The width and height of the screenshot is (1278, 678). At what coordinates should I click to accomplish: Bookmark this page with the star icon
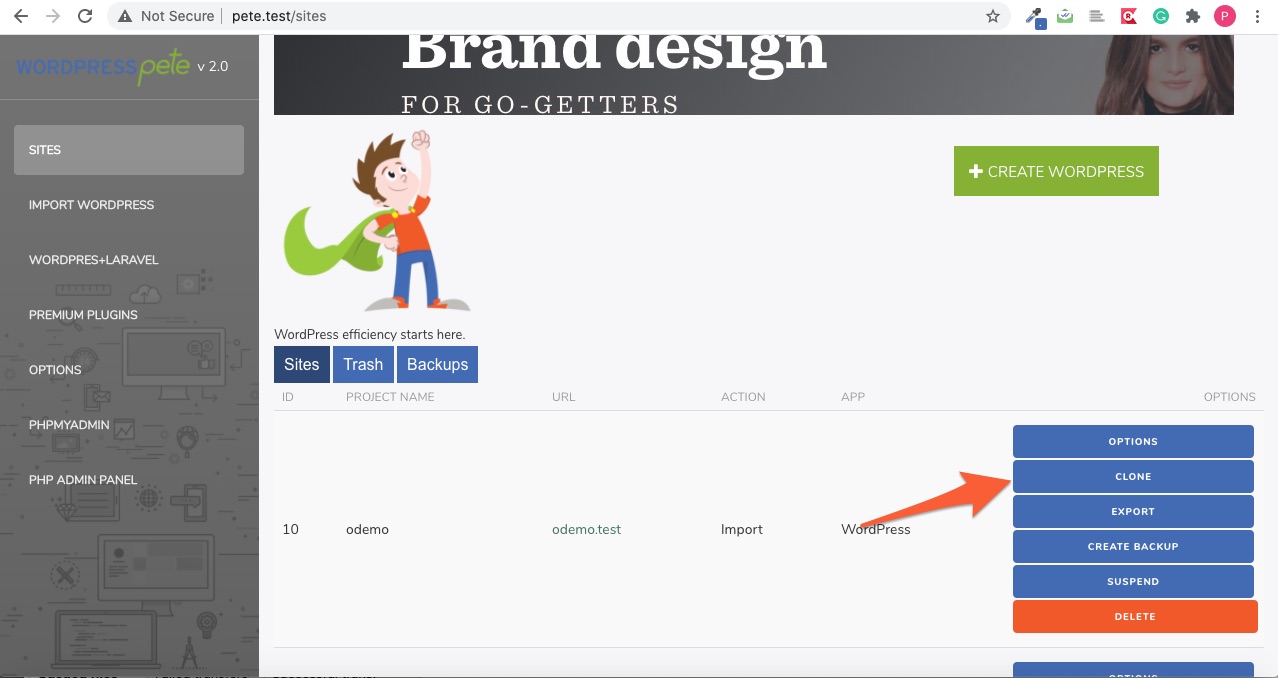pyautogui.click(x=992, y=16)
